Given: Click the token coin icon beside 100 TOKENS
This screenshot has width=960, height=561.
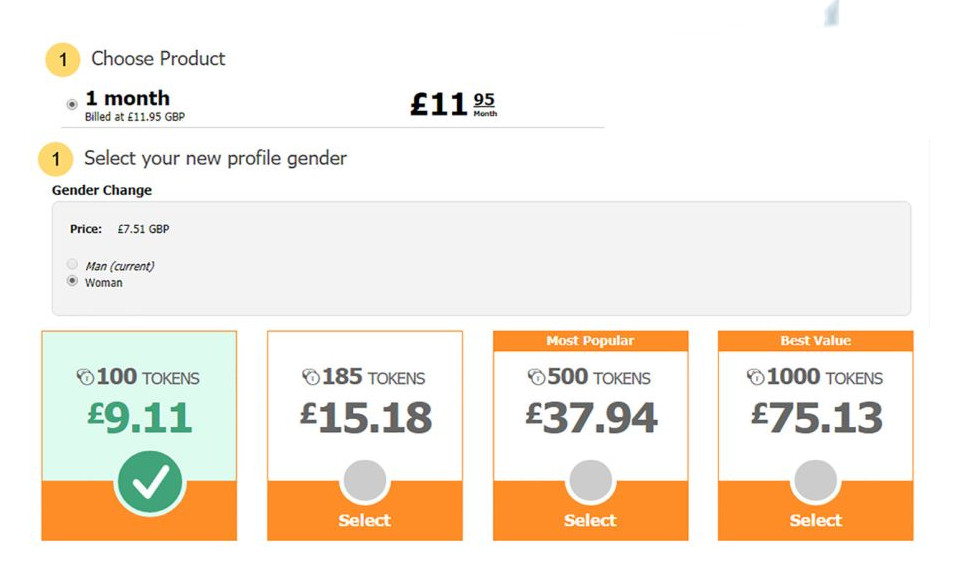Looking at the screenshot, I should coord(85,377).
